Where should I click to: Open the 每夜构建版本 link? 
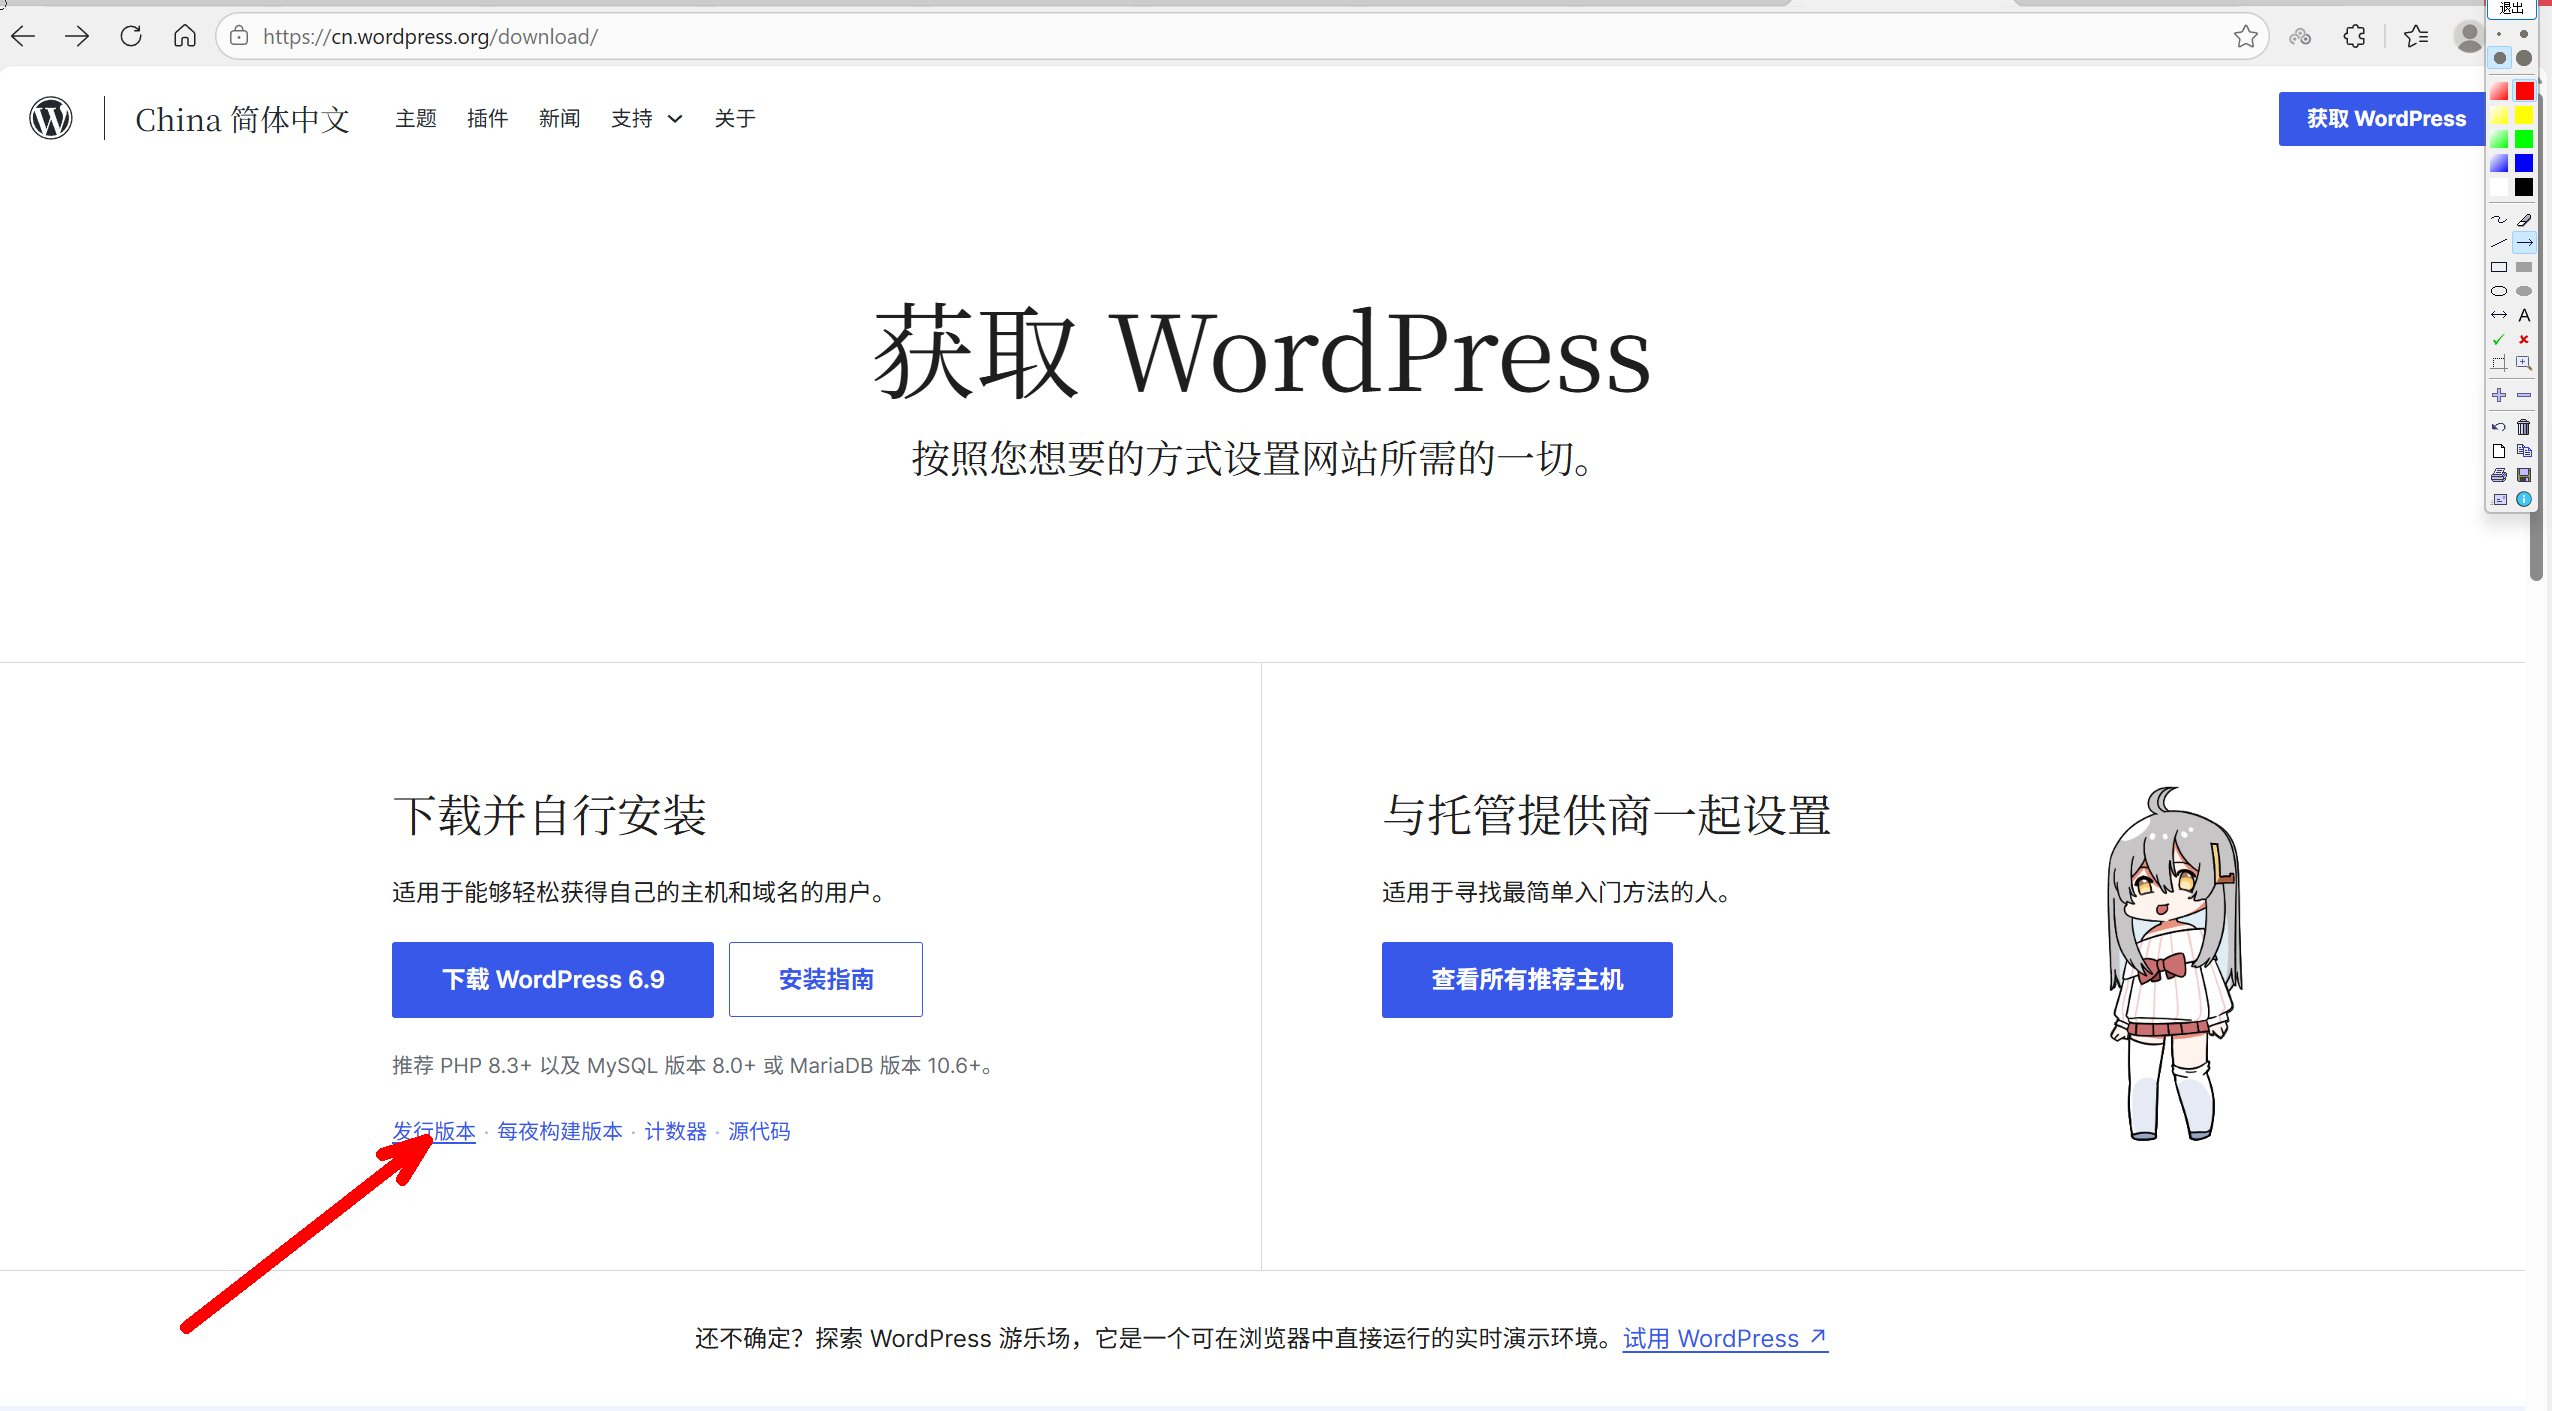pos(560,1131)
